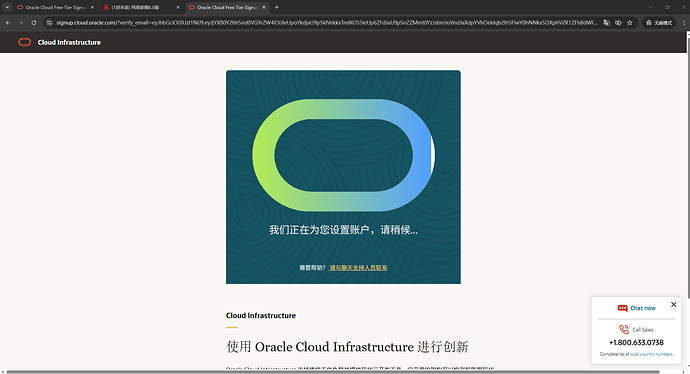Bookmark this page with star icon
The height and width of the screenshot is (374, 690).
tap(630, 22)
